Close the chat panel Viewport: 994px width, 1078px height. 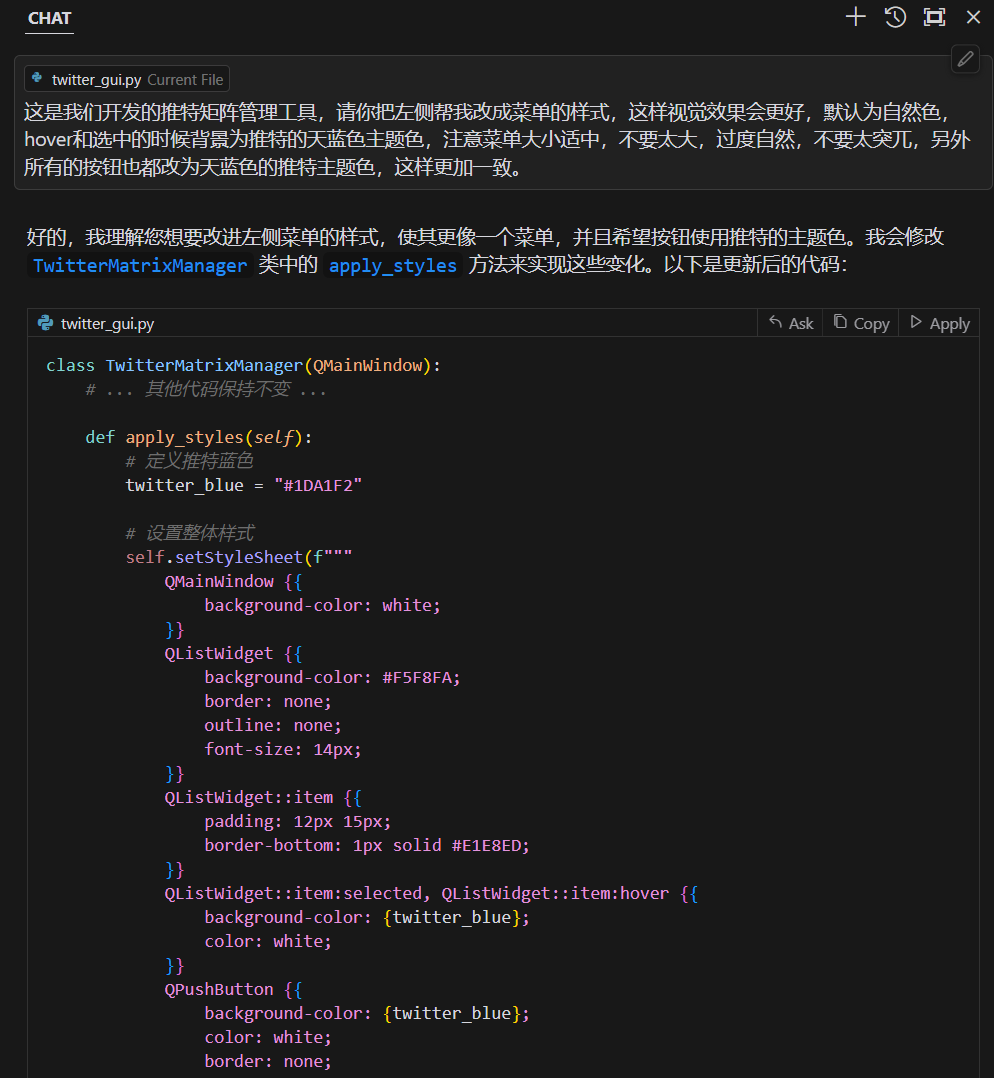pos(973,17)
